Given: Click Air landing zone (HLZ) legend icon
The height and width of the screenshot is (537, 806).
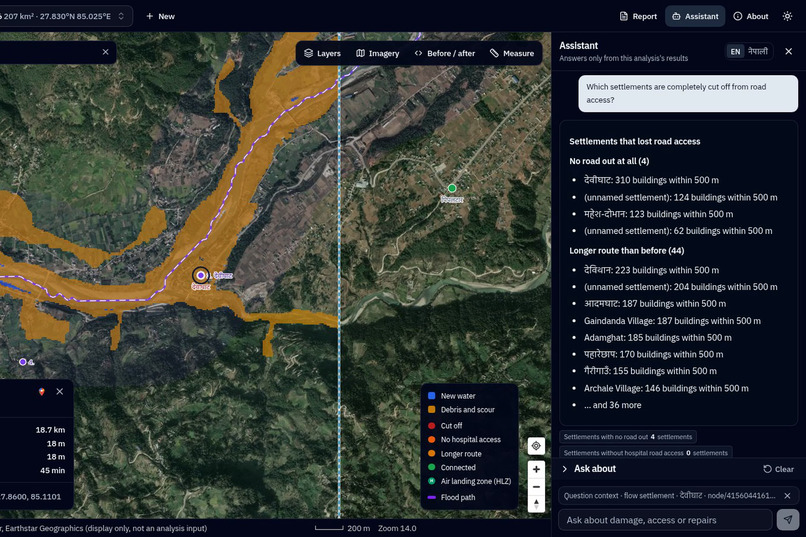Looking at the screenshot, I should coord(432,481).
